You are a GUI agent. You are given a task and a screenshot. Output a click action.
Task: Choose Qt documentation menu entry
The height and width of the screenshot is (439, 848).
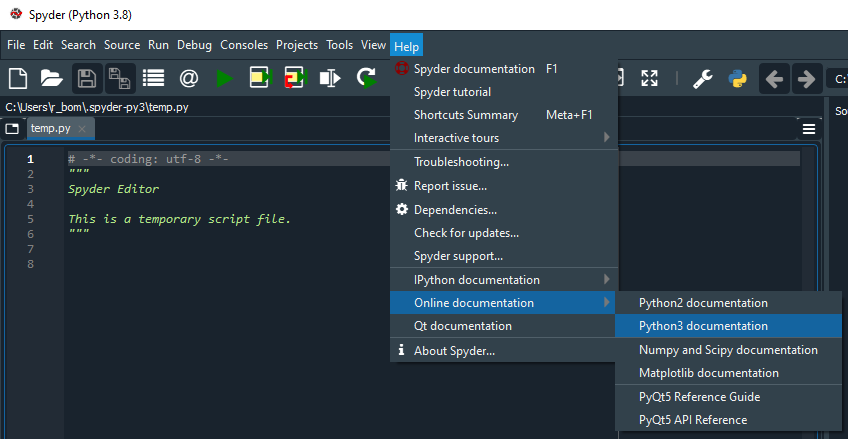click(x=504, y=325)
